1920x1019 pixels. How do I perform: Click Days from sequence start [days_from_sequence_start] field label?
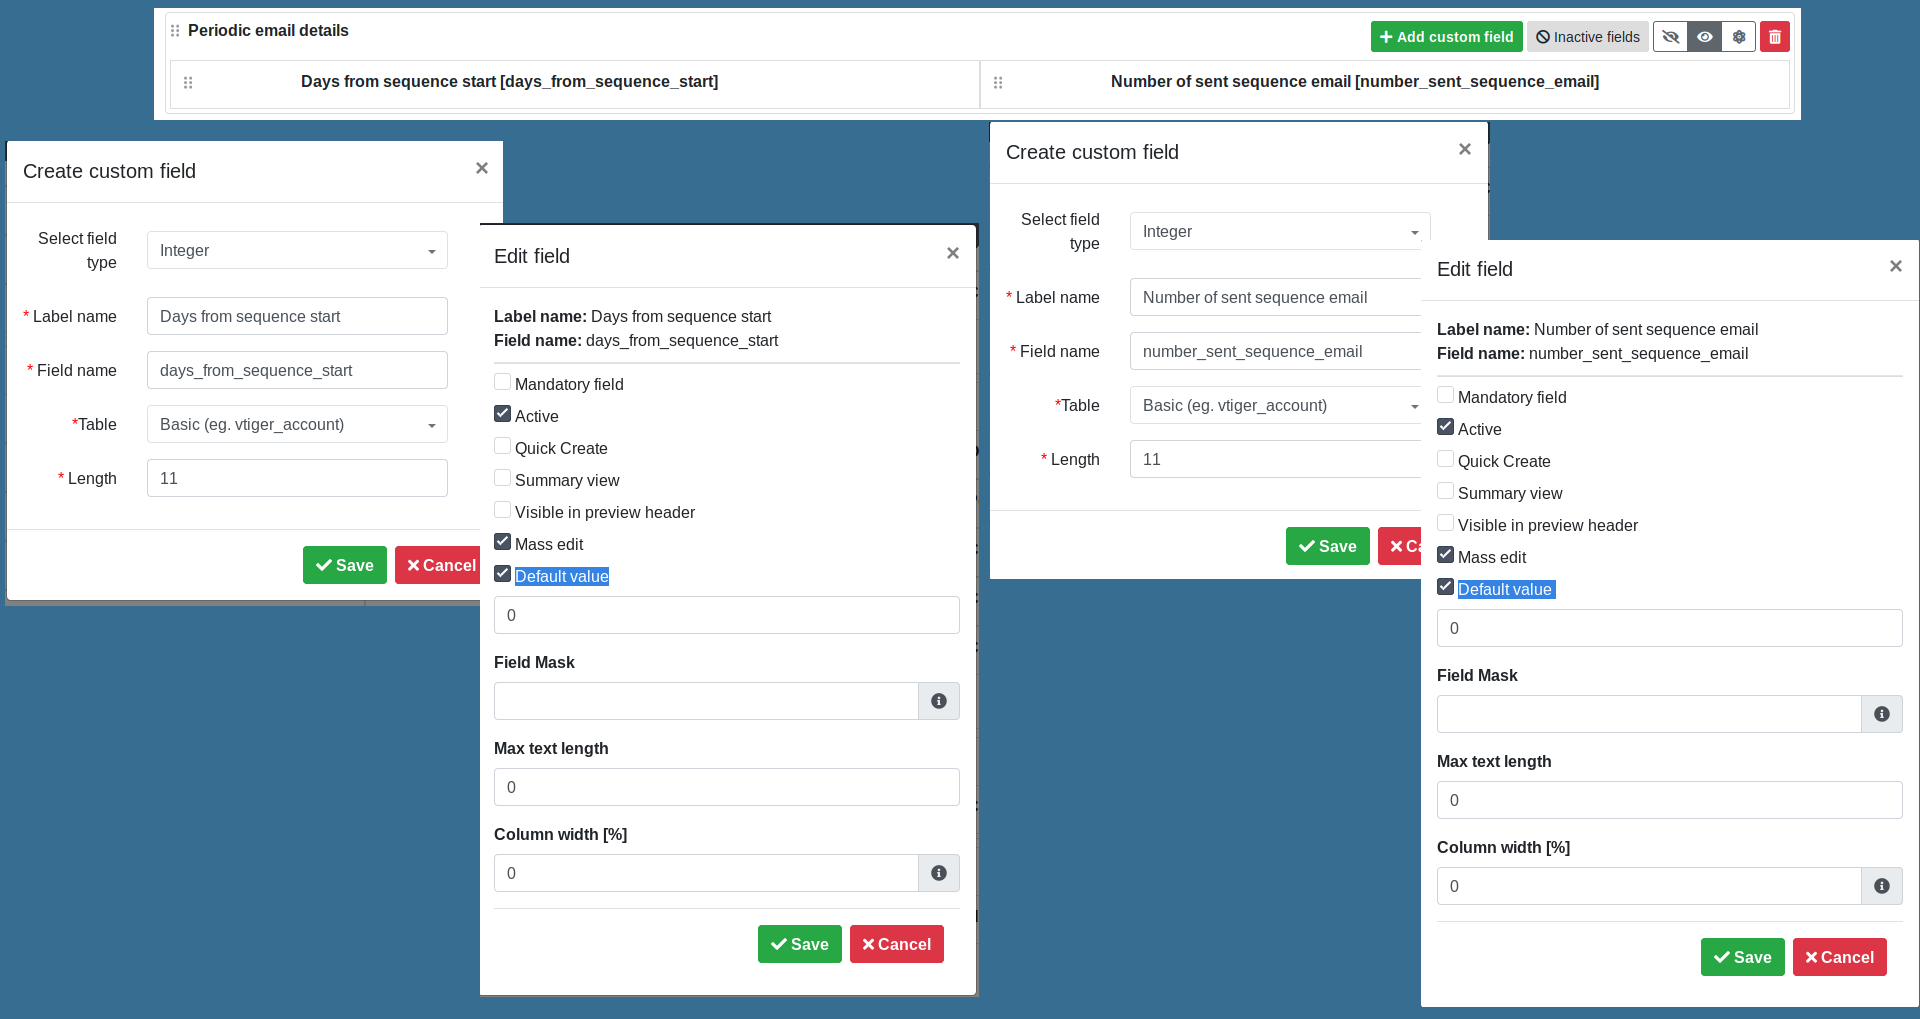510,82
